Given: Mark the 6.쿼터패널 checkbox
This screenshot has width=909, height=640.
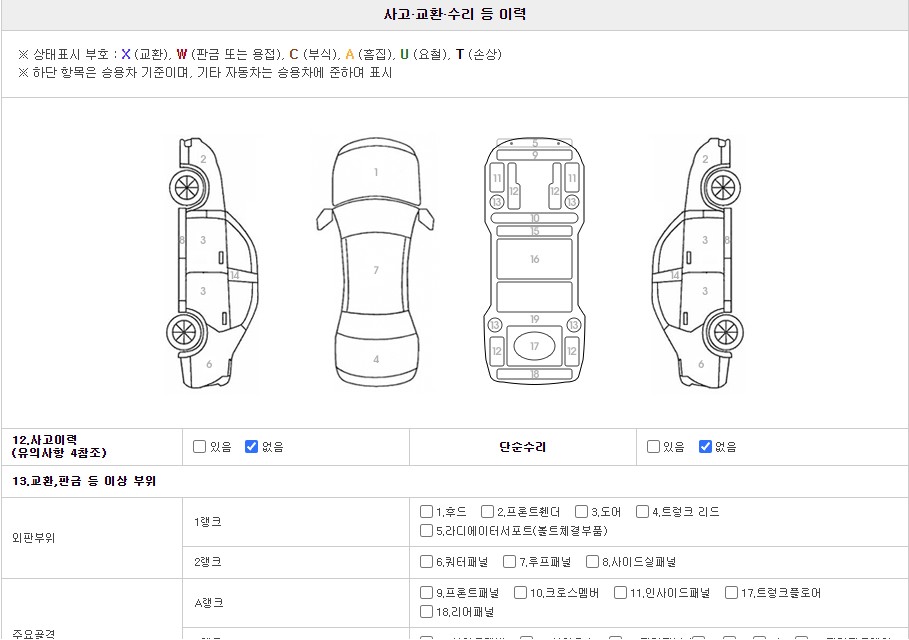Looking at the screenshot, I should 427,562.
